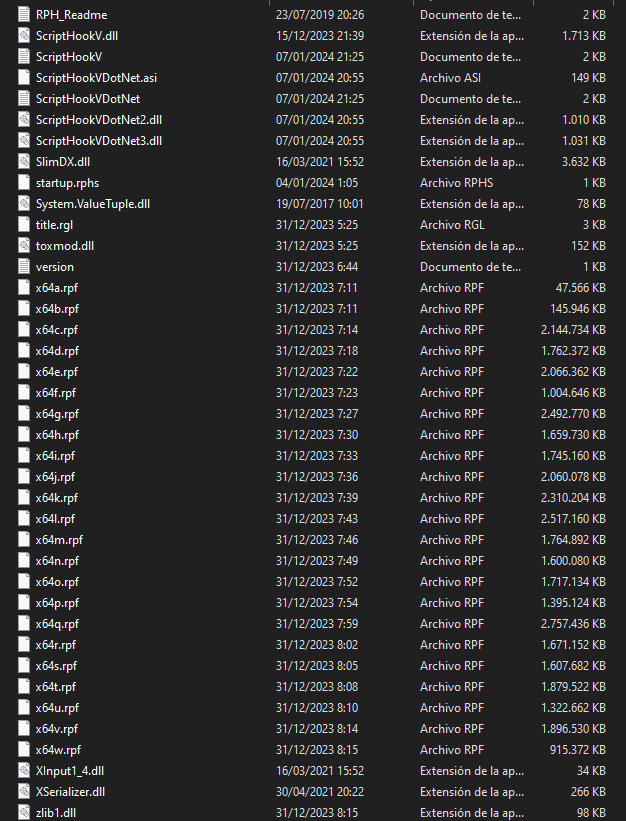Select the file named x64o.rpf
Viewport: 626px width, 821px height.
pyautogui.click(x=57, y=582)
